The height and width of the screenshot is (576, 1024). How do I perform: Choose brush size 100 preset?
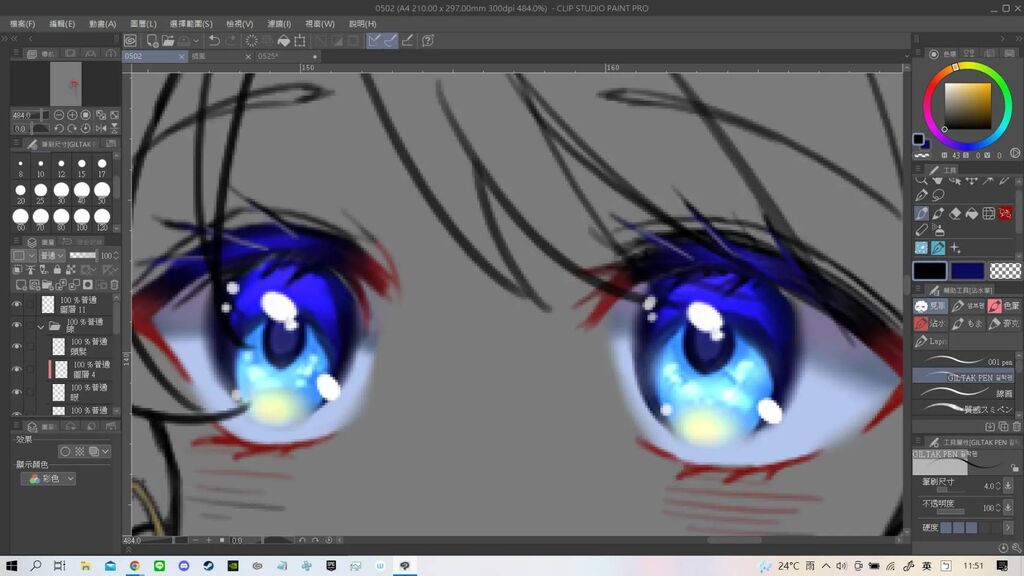click(82, 220)
